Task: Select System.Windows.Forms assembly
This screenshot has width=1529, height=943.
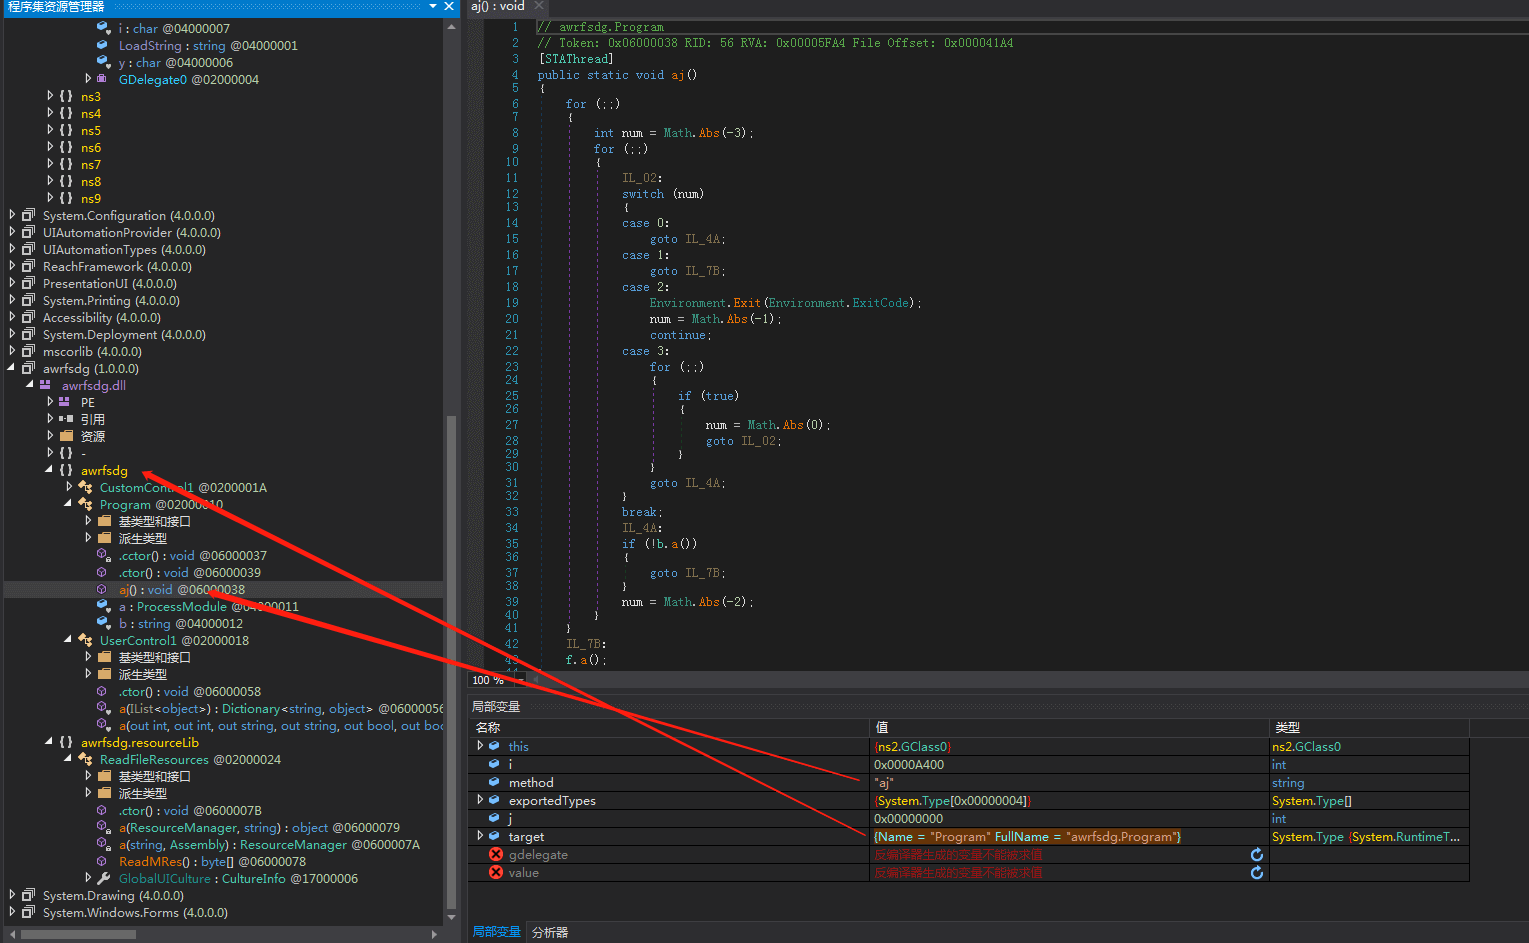Action: 135,912
